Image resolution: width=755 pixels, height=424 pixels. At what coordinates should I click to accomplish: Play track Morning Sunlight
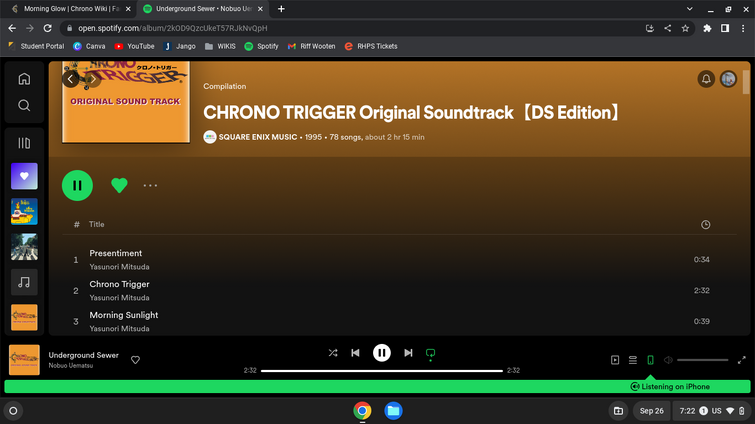coord(124,315)
